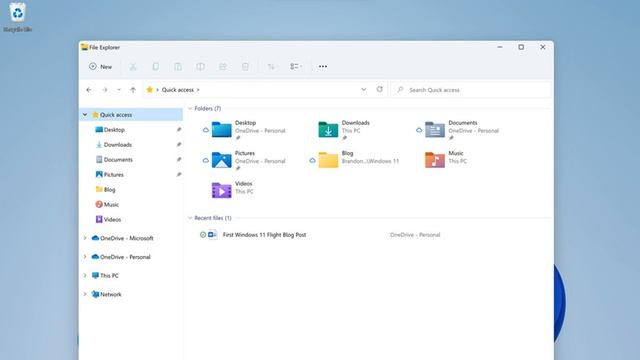Expand the address bar history chevron
The image size is (640, 360).
tap(364, 90)
